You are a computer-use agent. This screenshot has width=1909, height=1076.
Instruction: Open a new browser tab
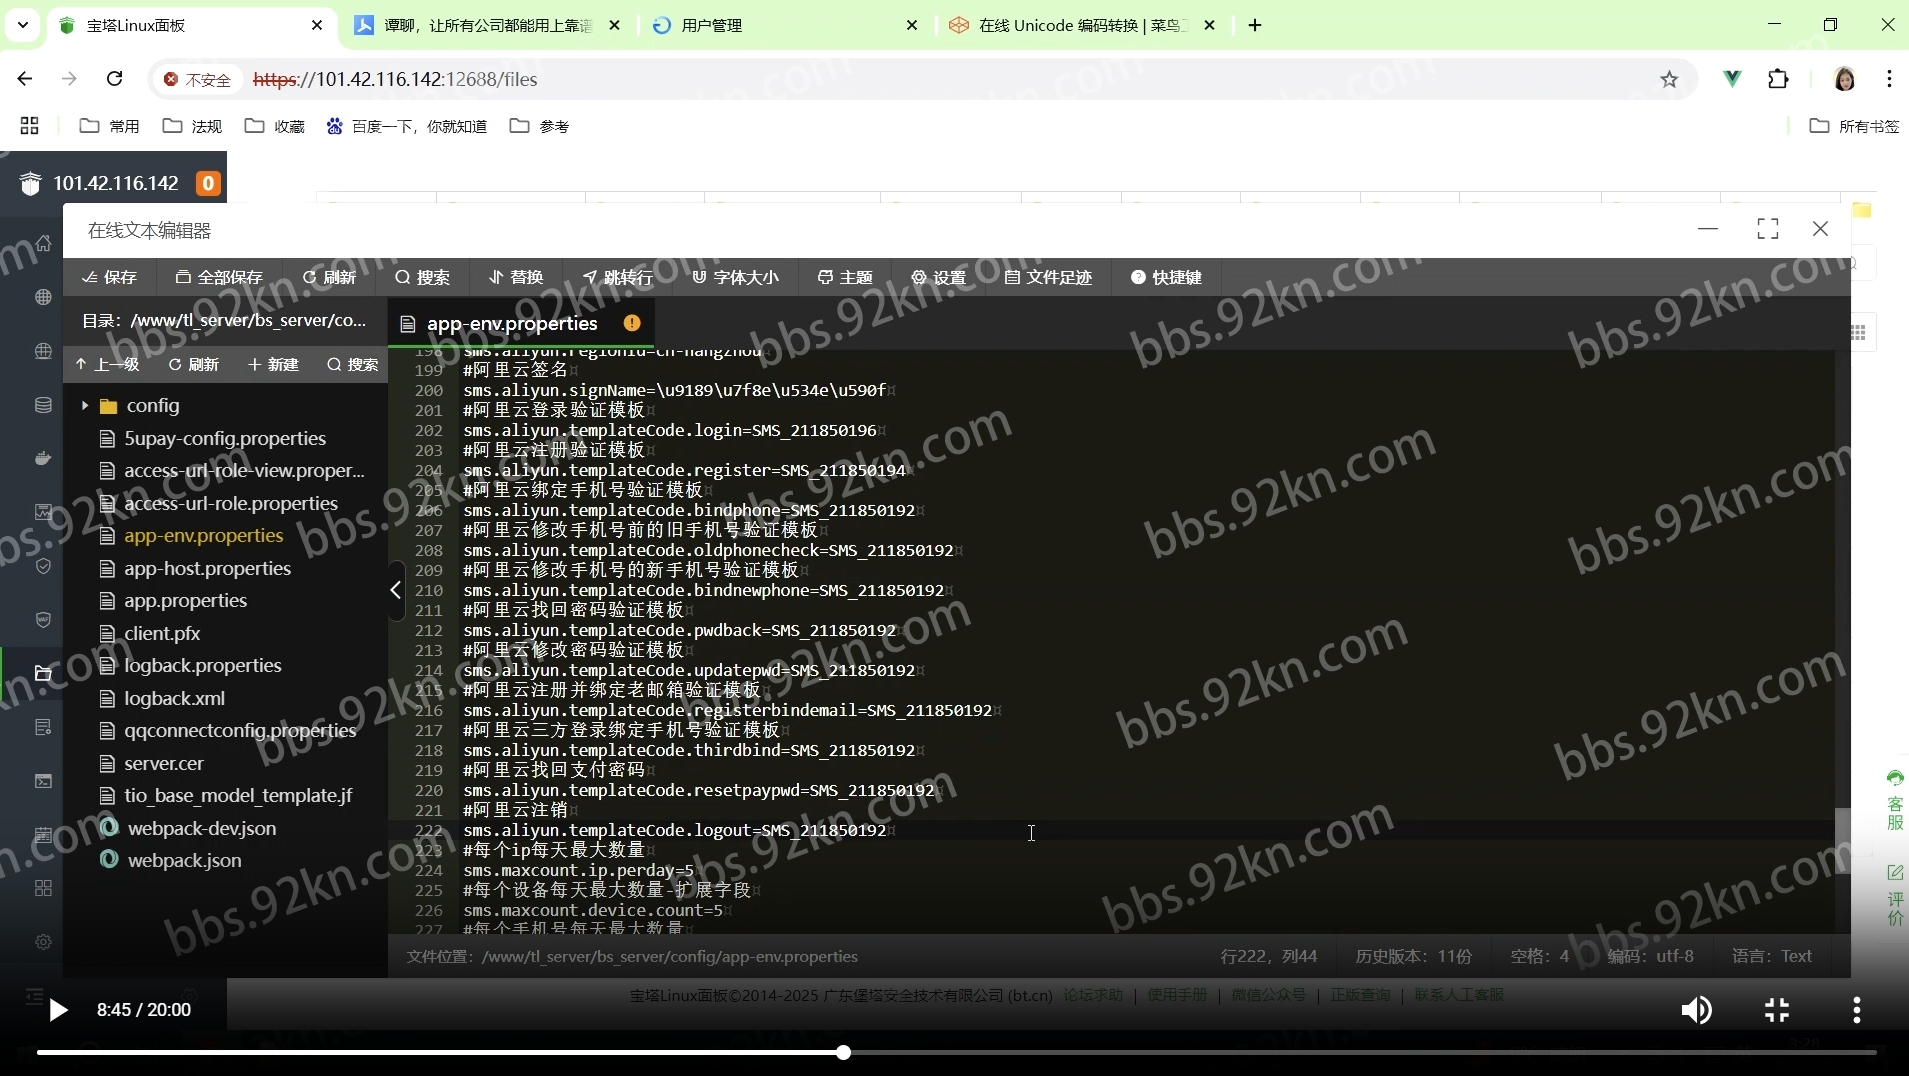pyautogui.click(x=1255, y=25)
